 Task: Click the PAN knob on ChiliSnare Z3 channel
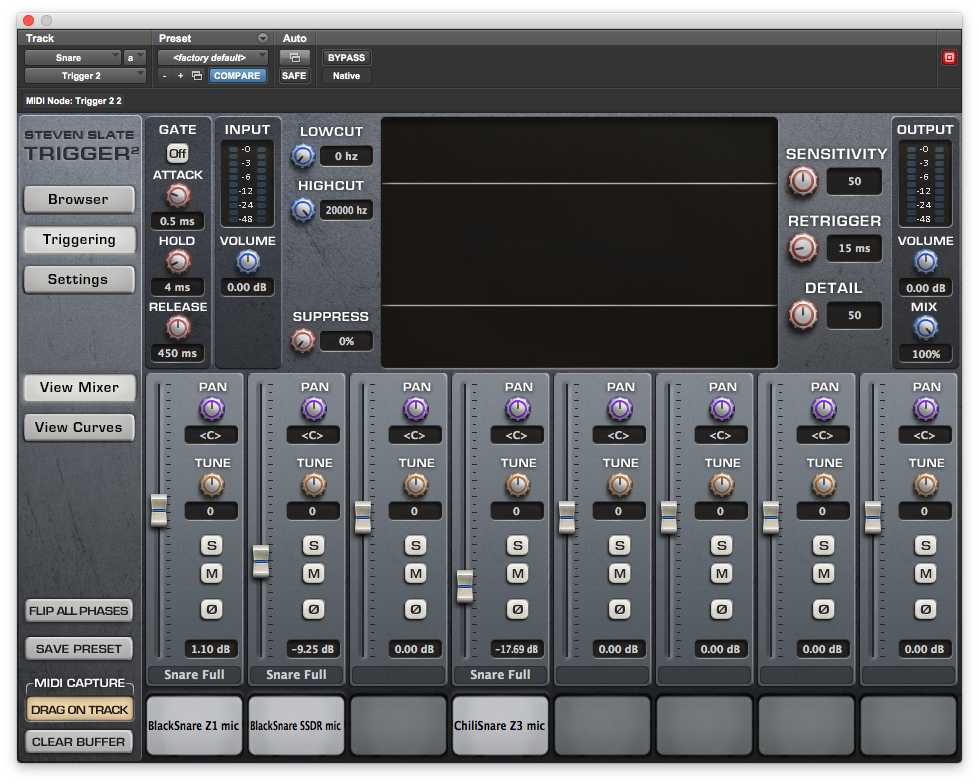point(518,409)
